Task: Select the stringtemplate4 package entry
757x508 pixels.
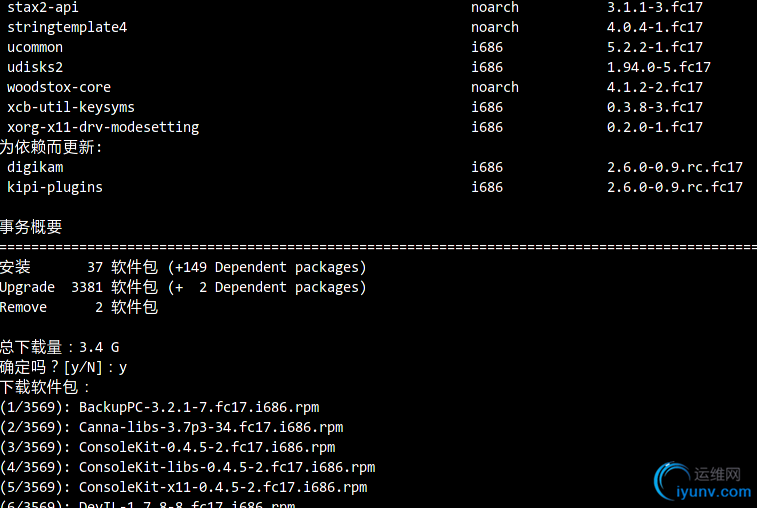Action: 66,27
